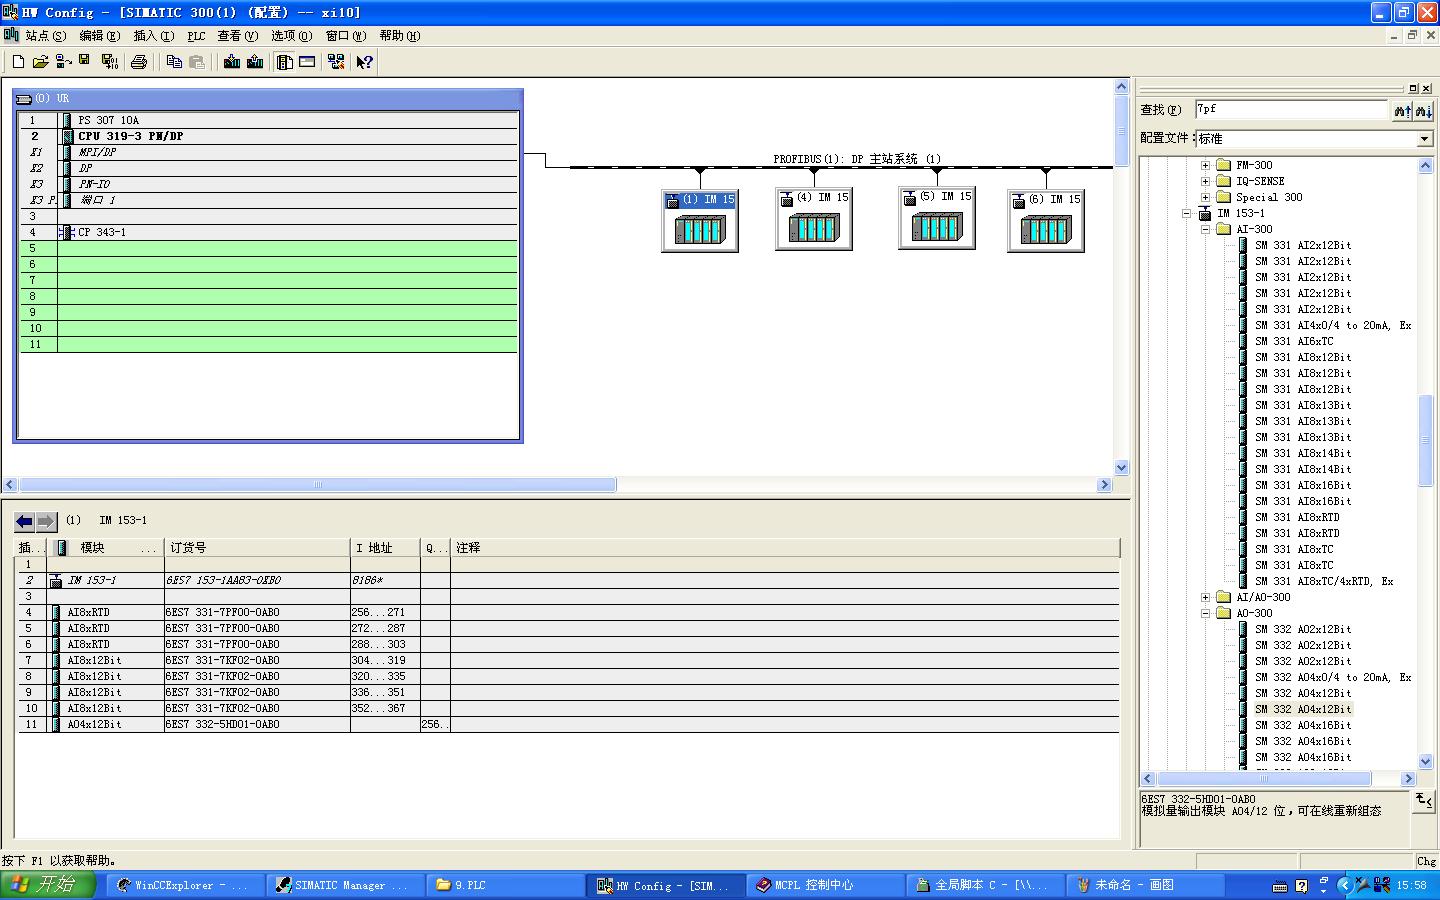Click the catalog info icon at bottom right
Image resolution: width=1440 pixels, height=900 pixels.
coord(1424,800)
